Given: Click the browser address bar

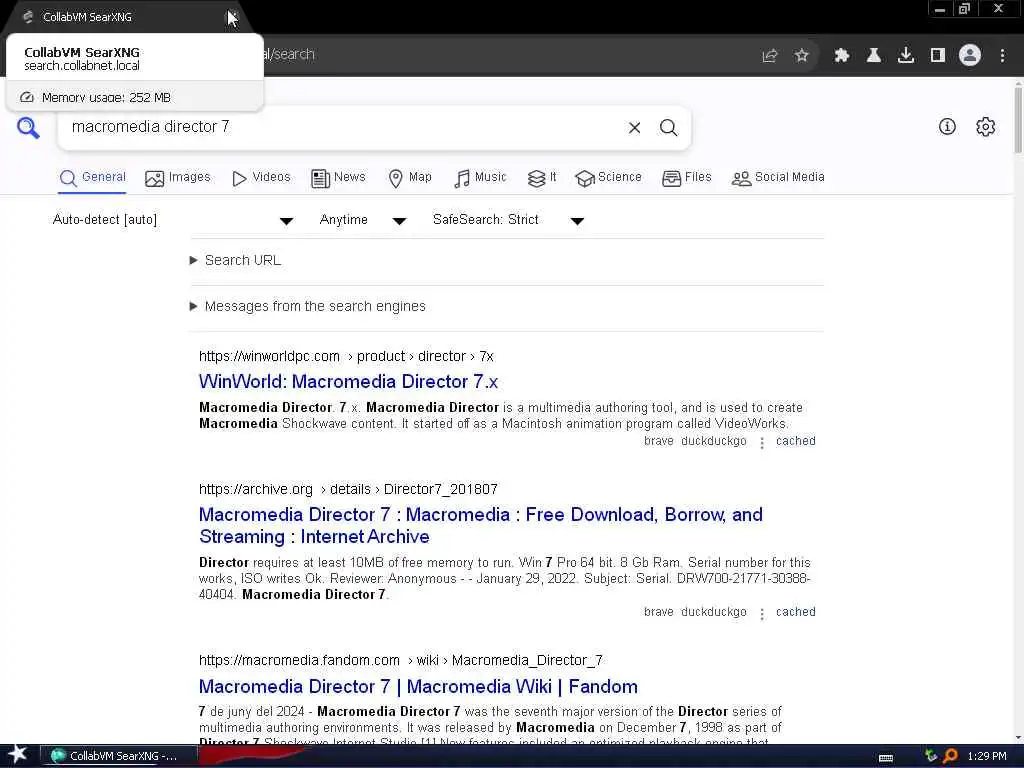Looking at the screenshot, I should point(509,55).
